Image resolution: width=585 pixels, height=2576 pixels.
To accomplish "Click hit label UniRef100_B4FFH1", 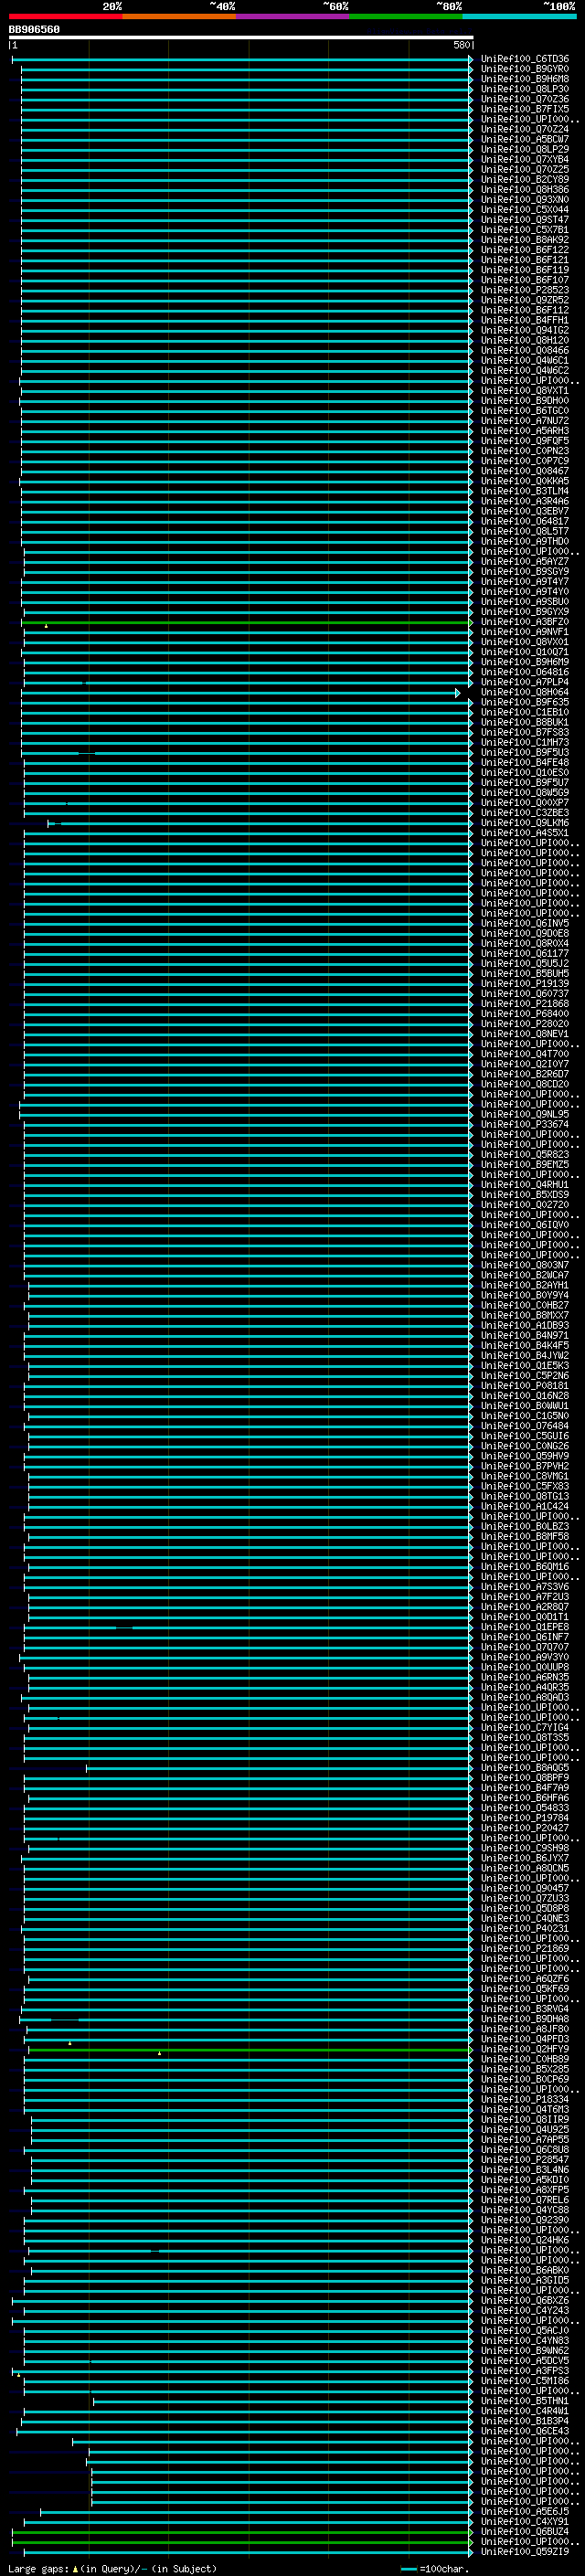I will pyautogui.click(x=524, y=320).
